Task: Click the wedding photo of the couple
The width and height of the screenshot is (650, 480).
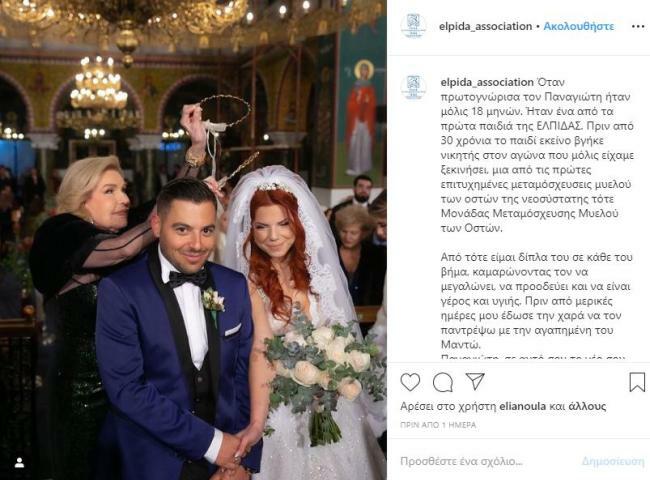Action: tap(193, 240)
